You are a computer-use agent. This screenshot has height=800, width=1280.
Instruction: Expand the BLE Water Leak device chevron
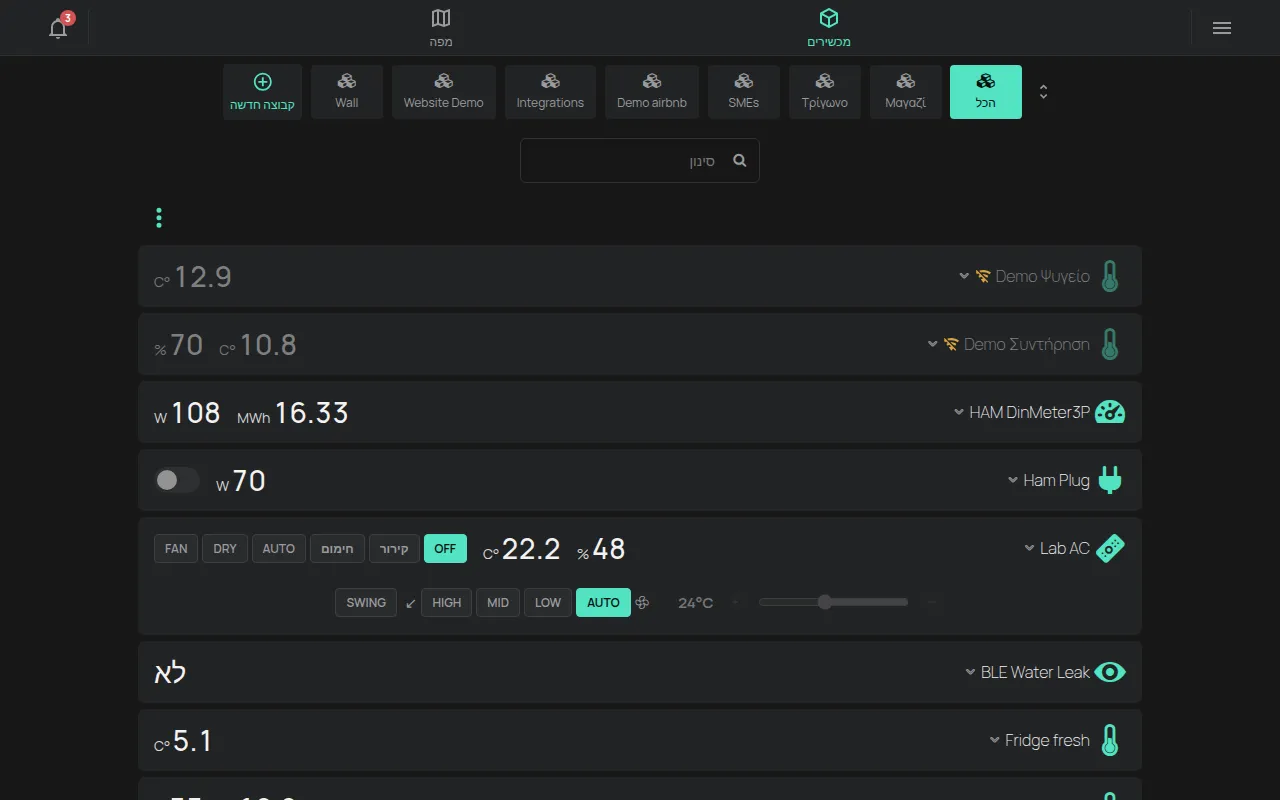[970, 672]
